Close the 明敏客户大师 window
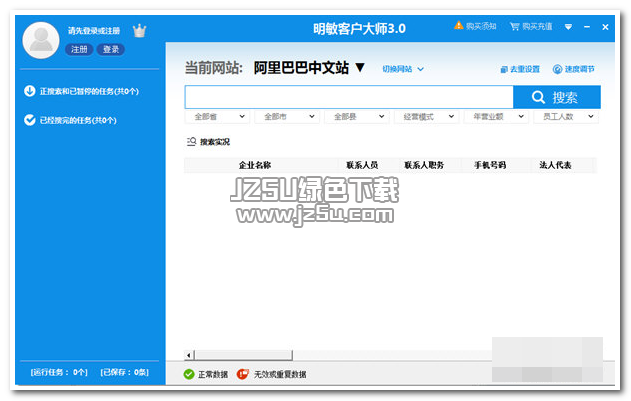The width and height of the screenshot is (631, 401). (605, 27)
